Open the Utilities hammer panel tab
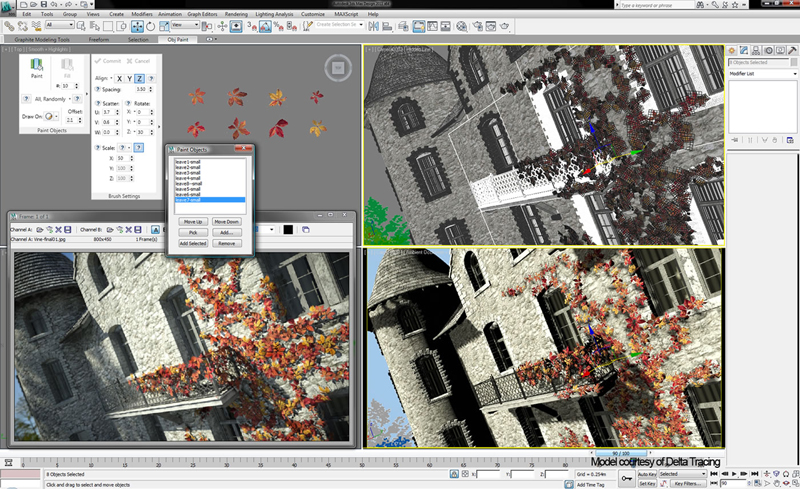 791,50
